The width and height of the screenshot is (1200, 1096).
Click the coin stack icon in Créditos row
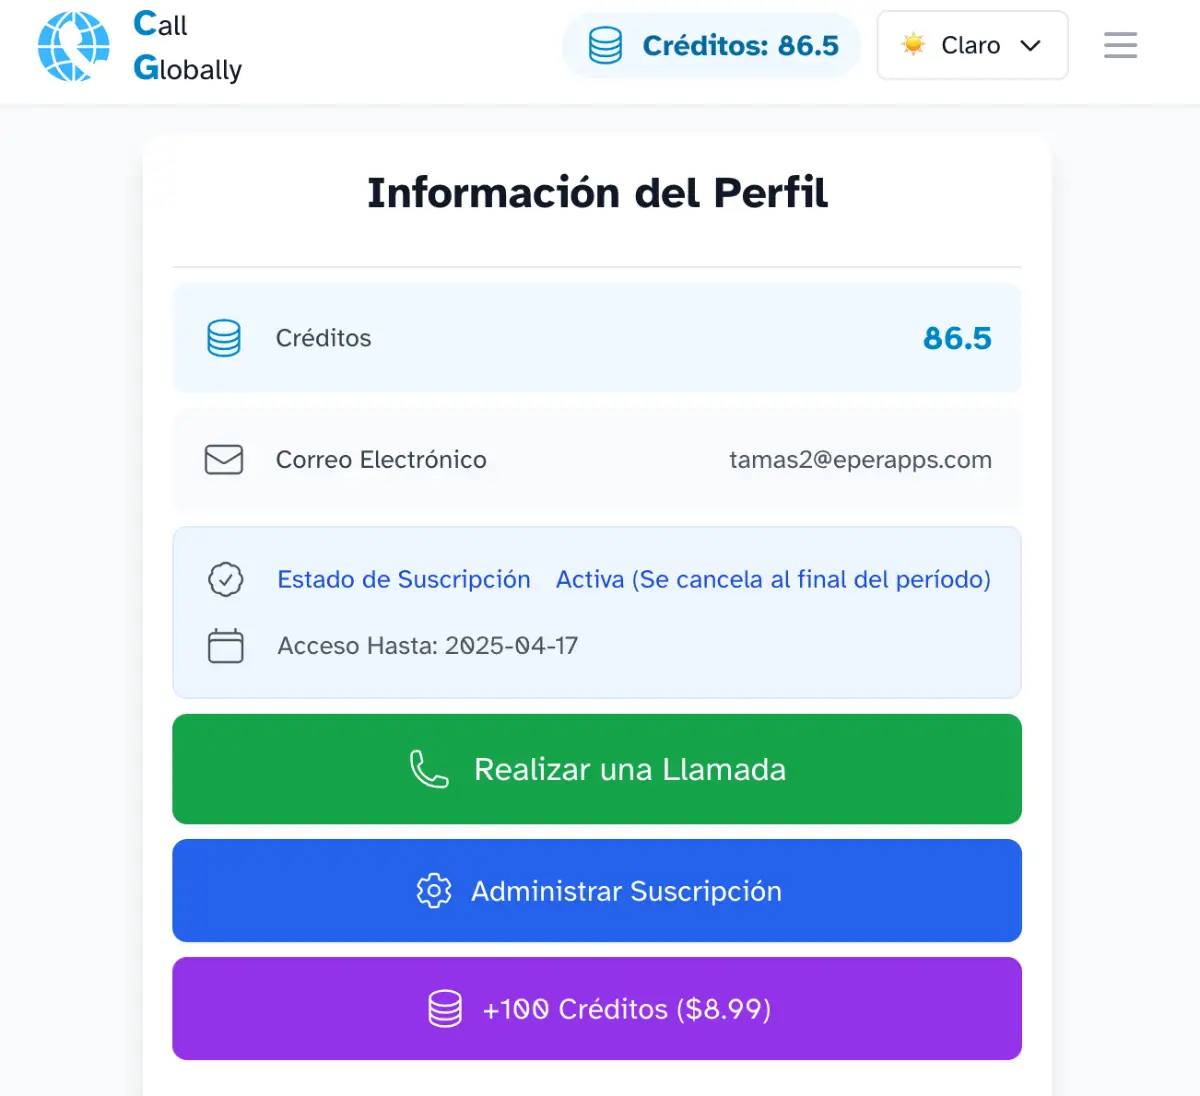[224, 338]
